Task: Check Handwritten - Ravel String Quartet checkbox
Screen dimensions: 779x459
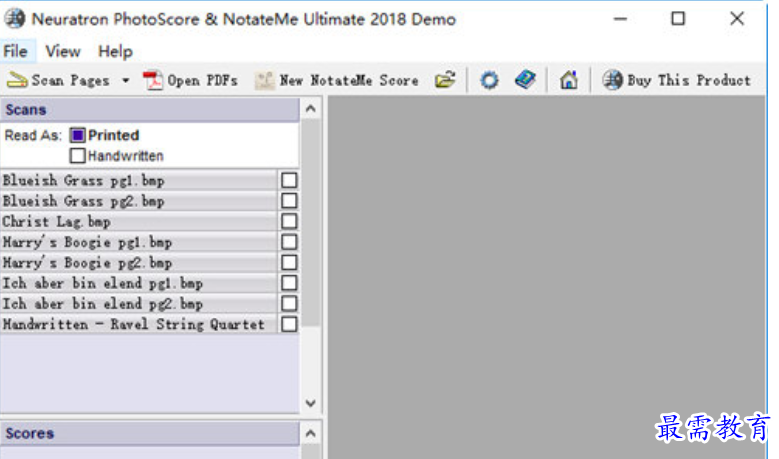Action: [289, 324]
